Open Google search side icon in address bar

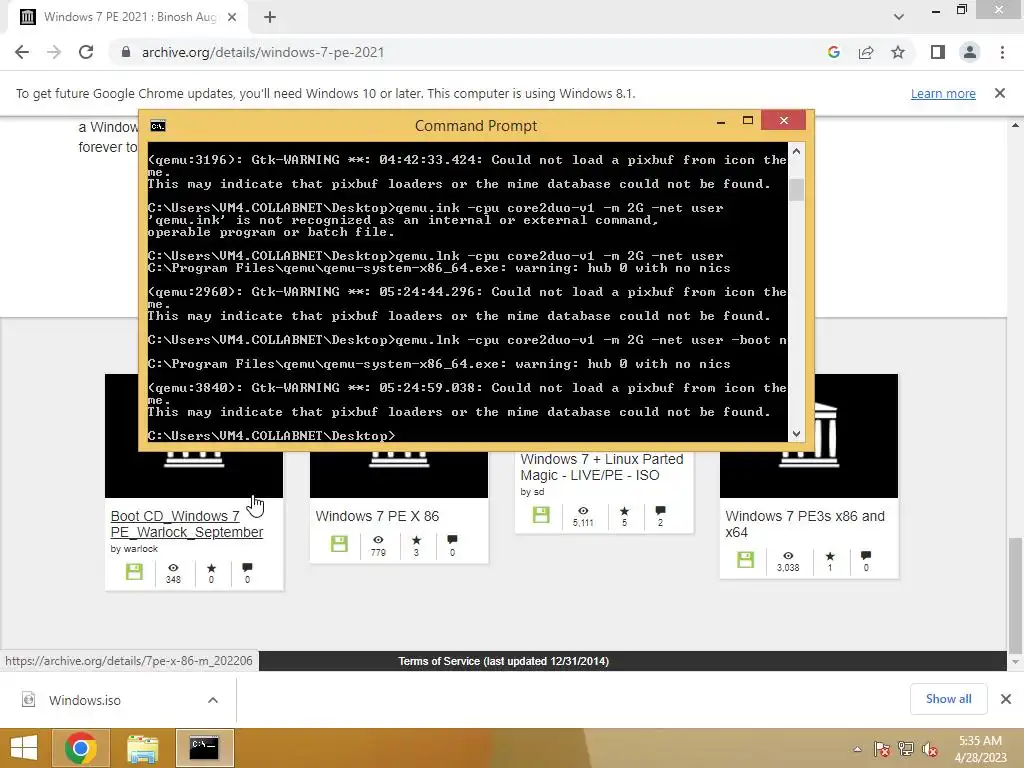833,52
